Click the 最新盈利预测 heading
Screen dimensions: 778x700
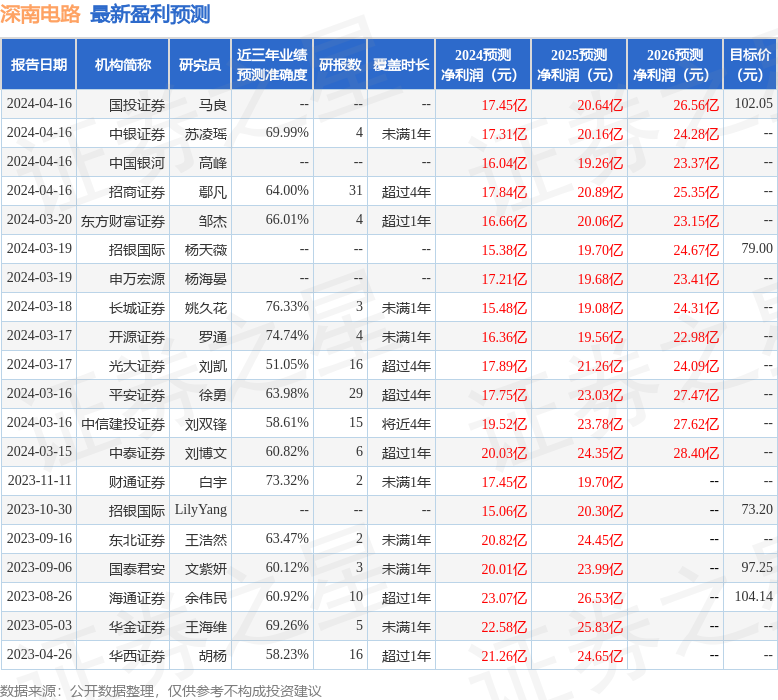[x=150, y=14]
